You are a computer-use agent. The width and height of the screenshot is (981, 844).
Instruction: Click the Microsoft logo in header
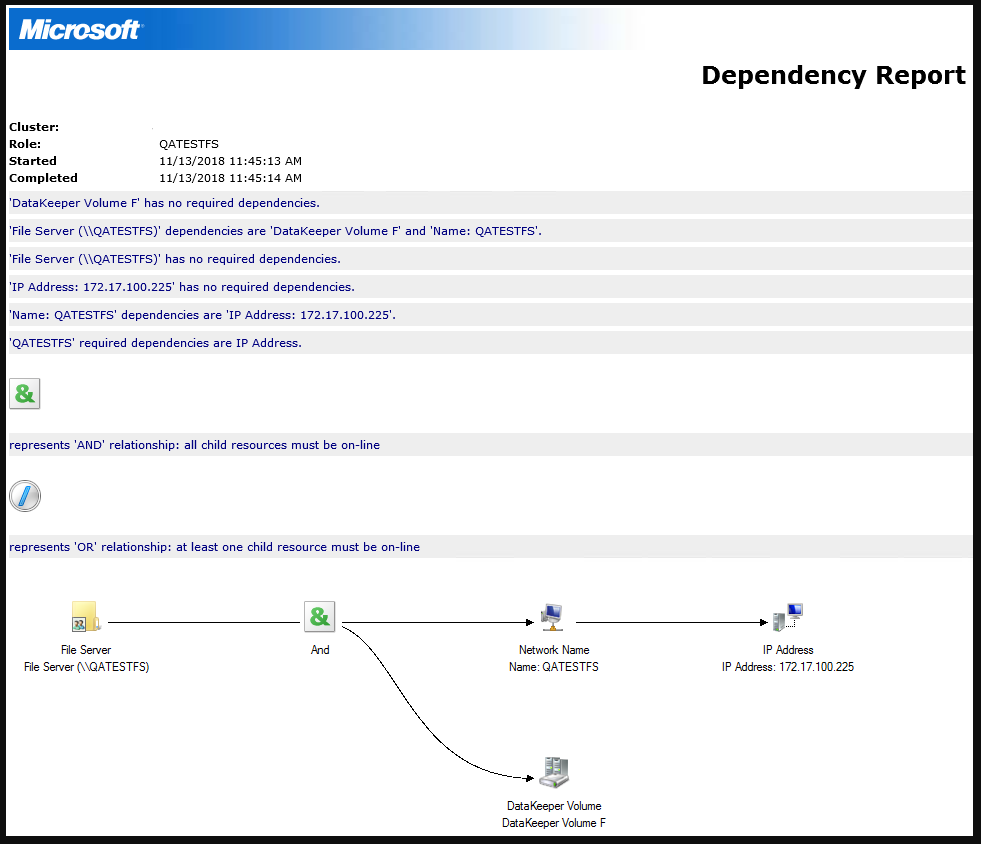81,29
